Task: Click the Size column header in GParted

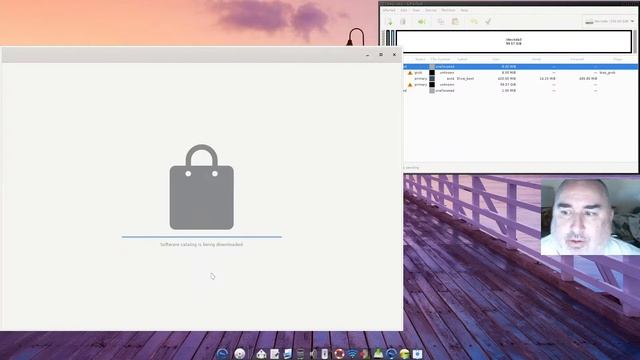Action: pos(496,59)
